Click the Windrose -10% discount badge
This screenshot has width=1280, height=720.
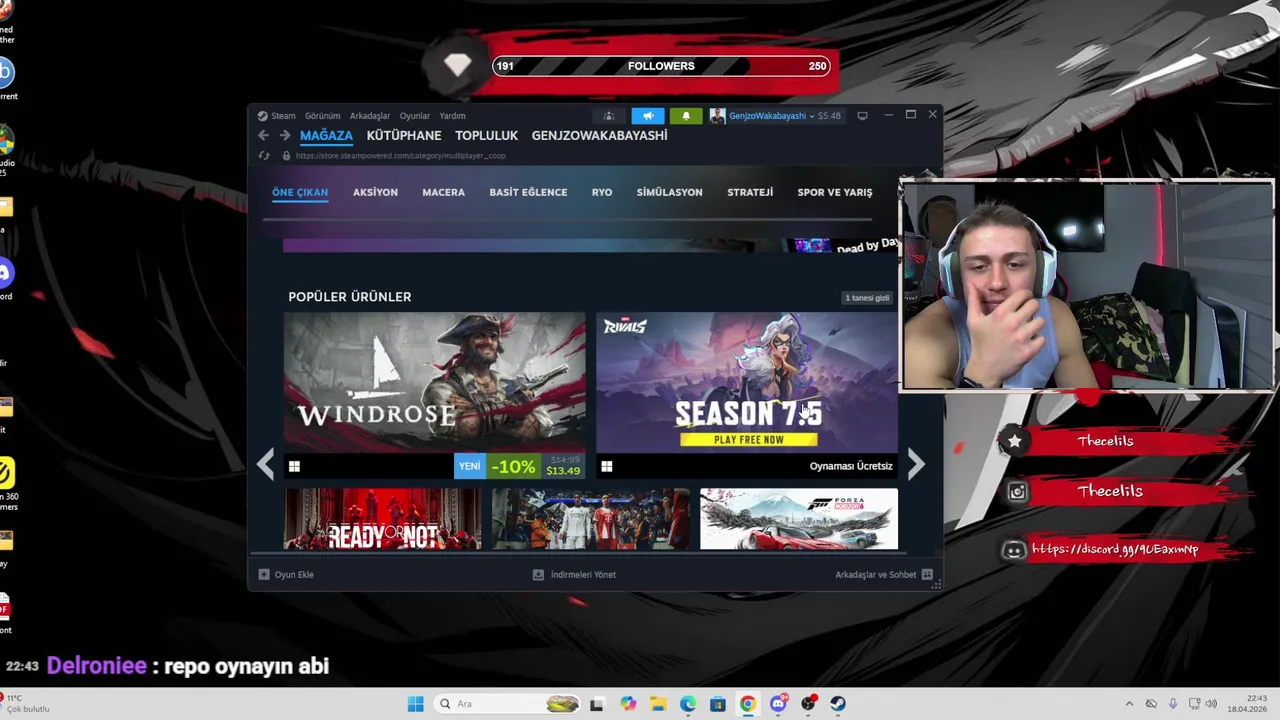(513, 466)
